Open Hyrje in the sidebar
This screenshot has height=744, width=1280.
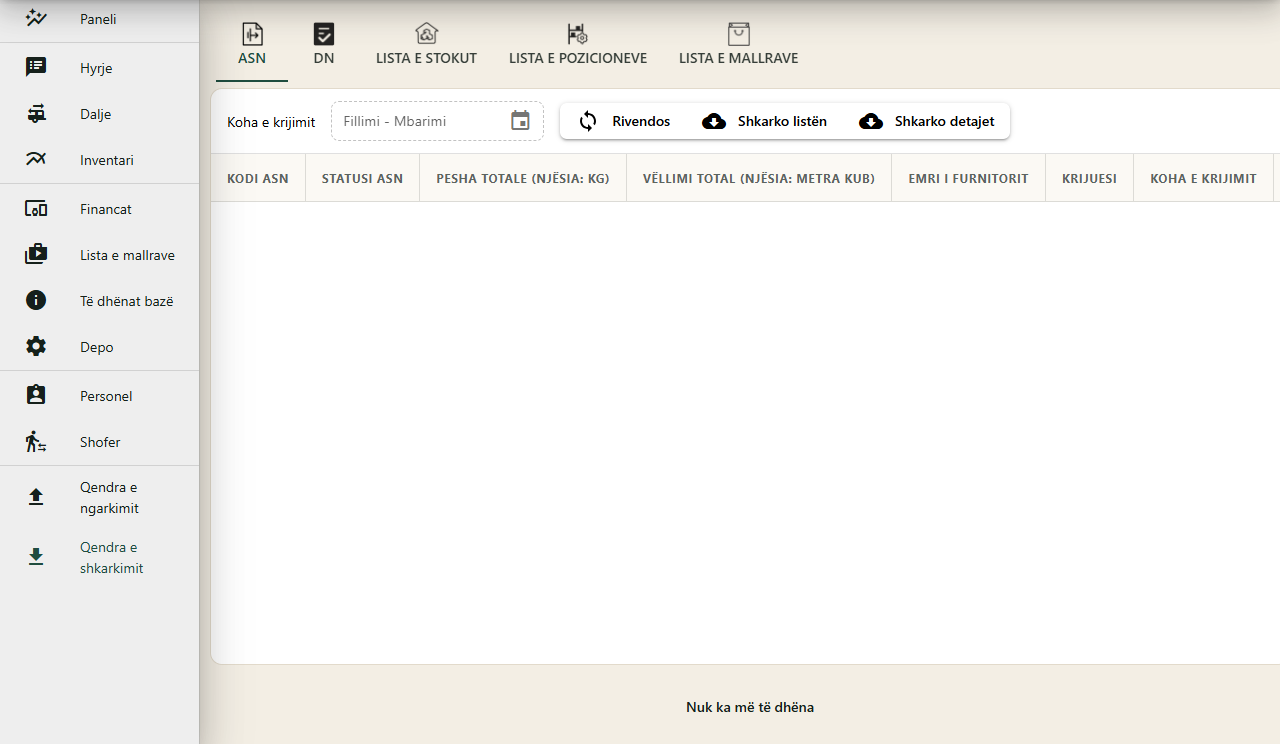point(99,67)
